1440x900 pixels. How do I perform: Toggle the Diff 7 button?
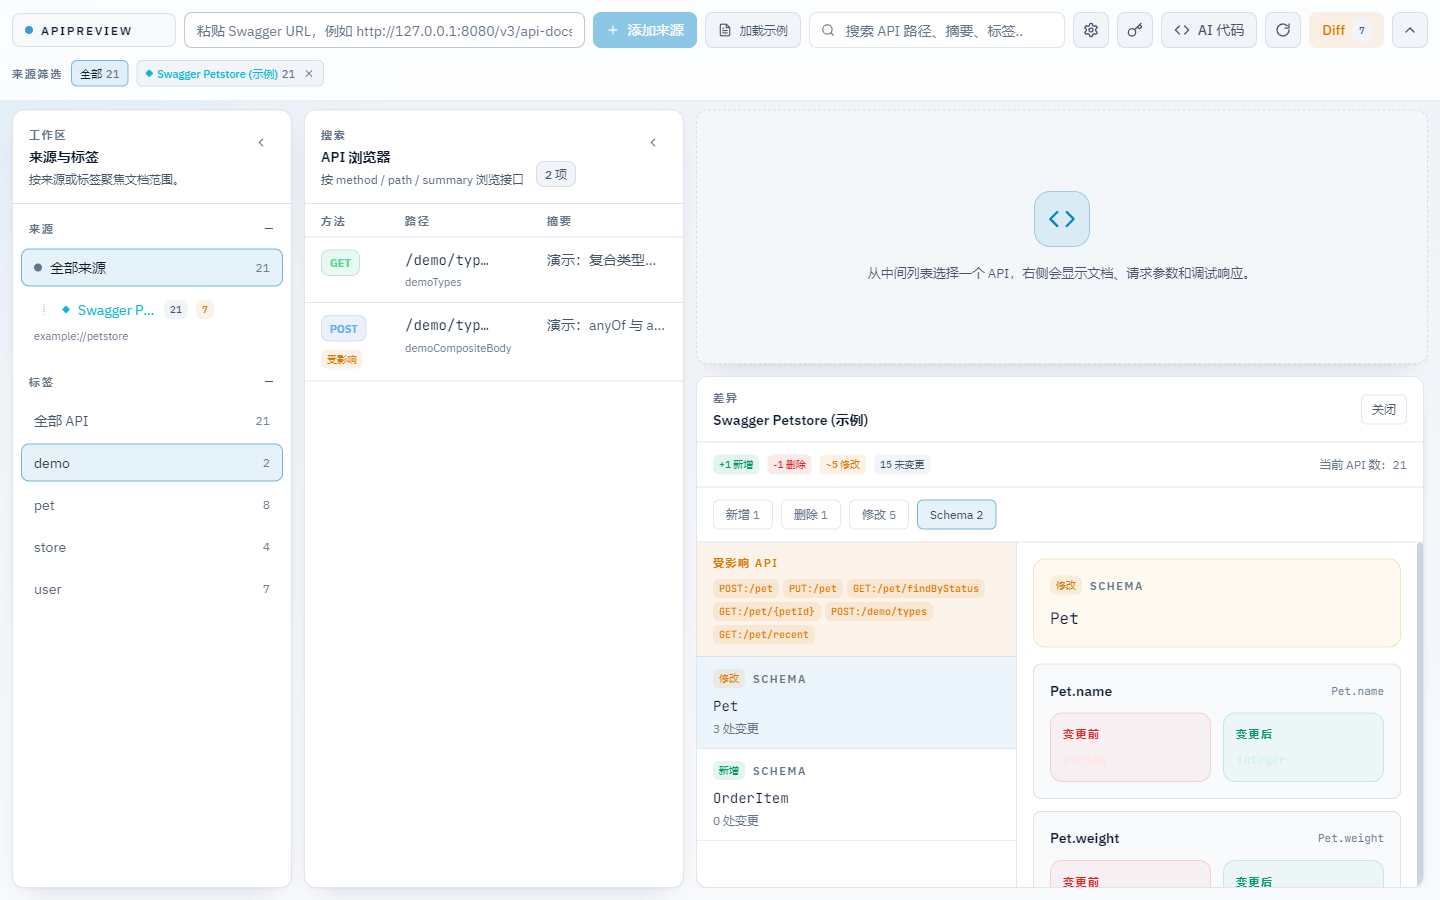(1346, 30)
